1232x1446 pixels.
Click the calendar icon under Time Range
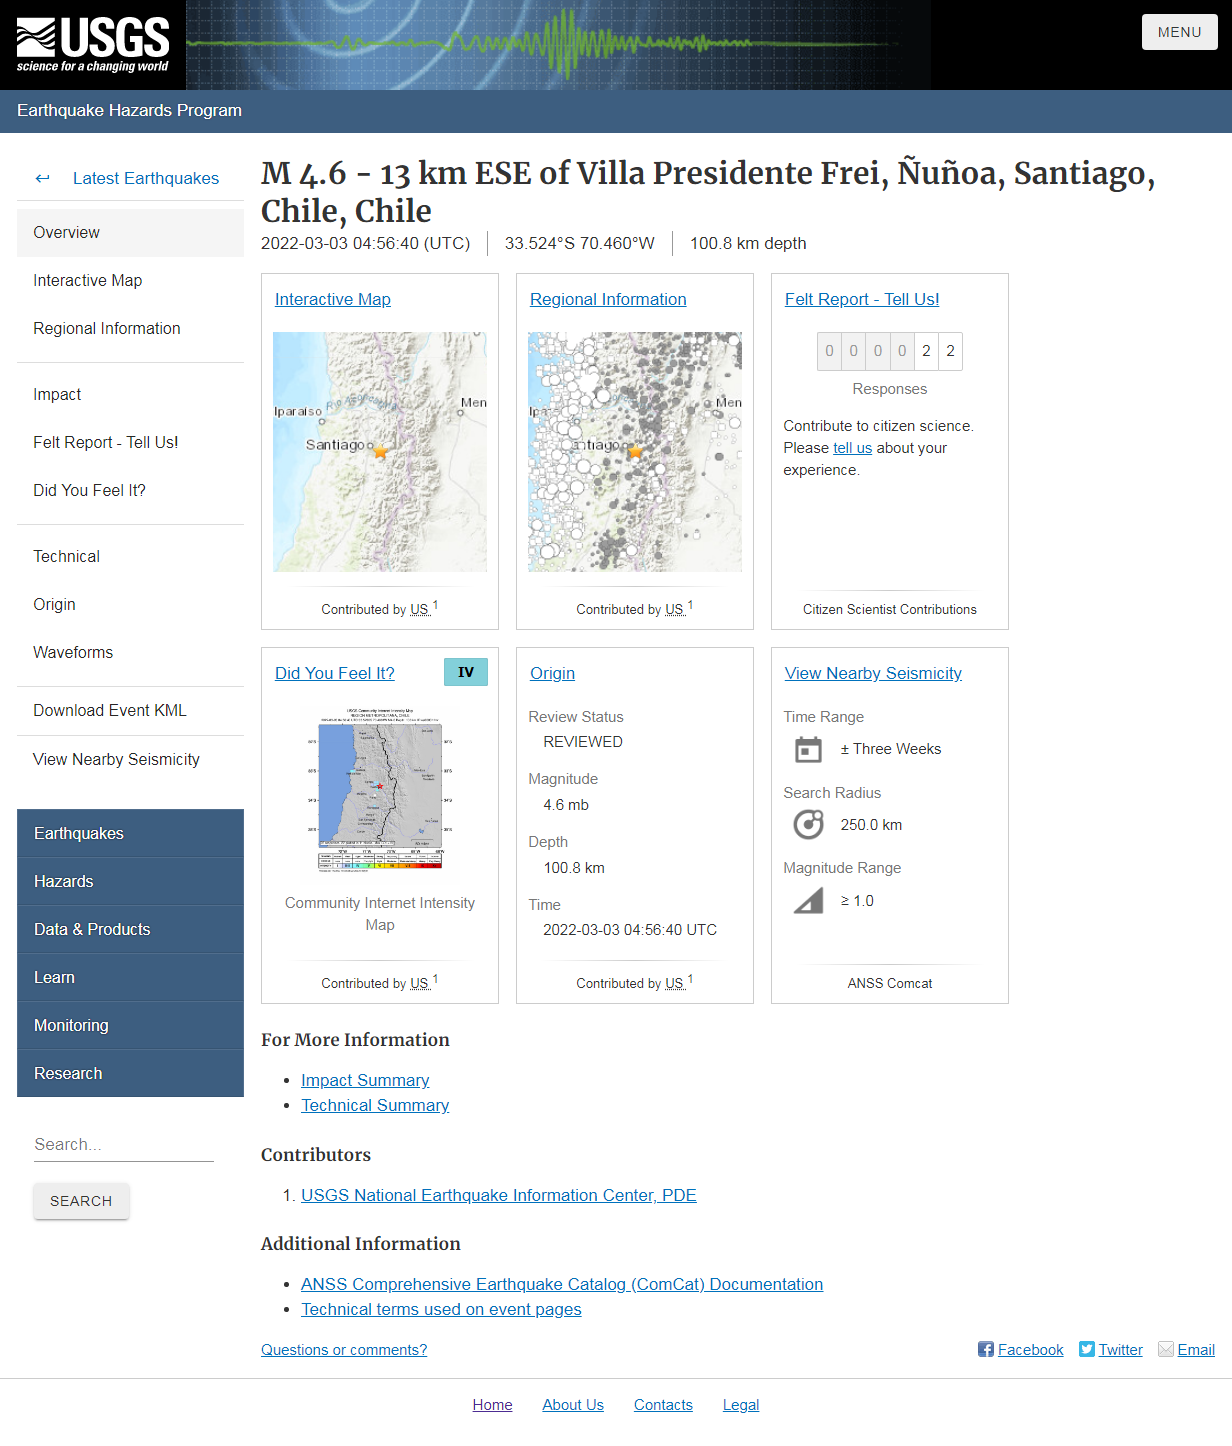(808, 749)
